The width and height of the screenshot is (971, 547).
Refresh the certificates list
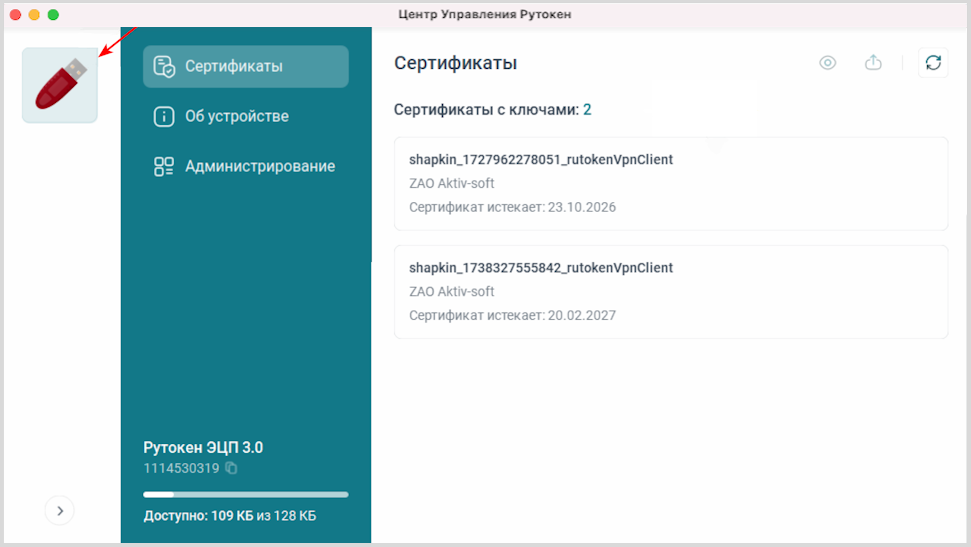(933, 63)
